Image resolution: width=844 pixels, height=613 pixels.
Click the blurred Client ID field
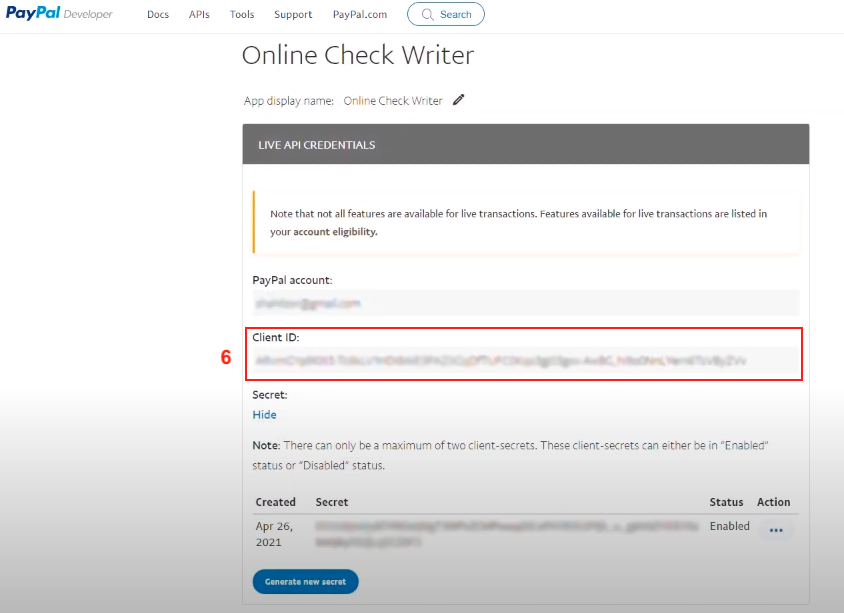[526, 360]
